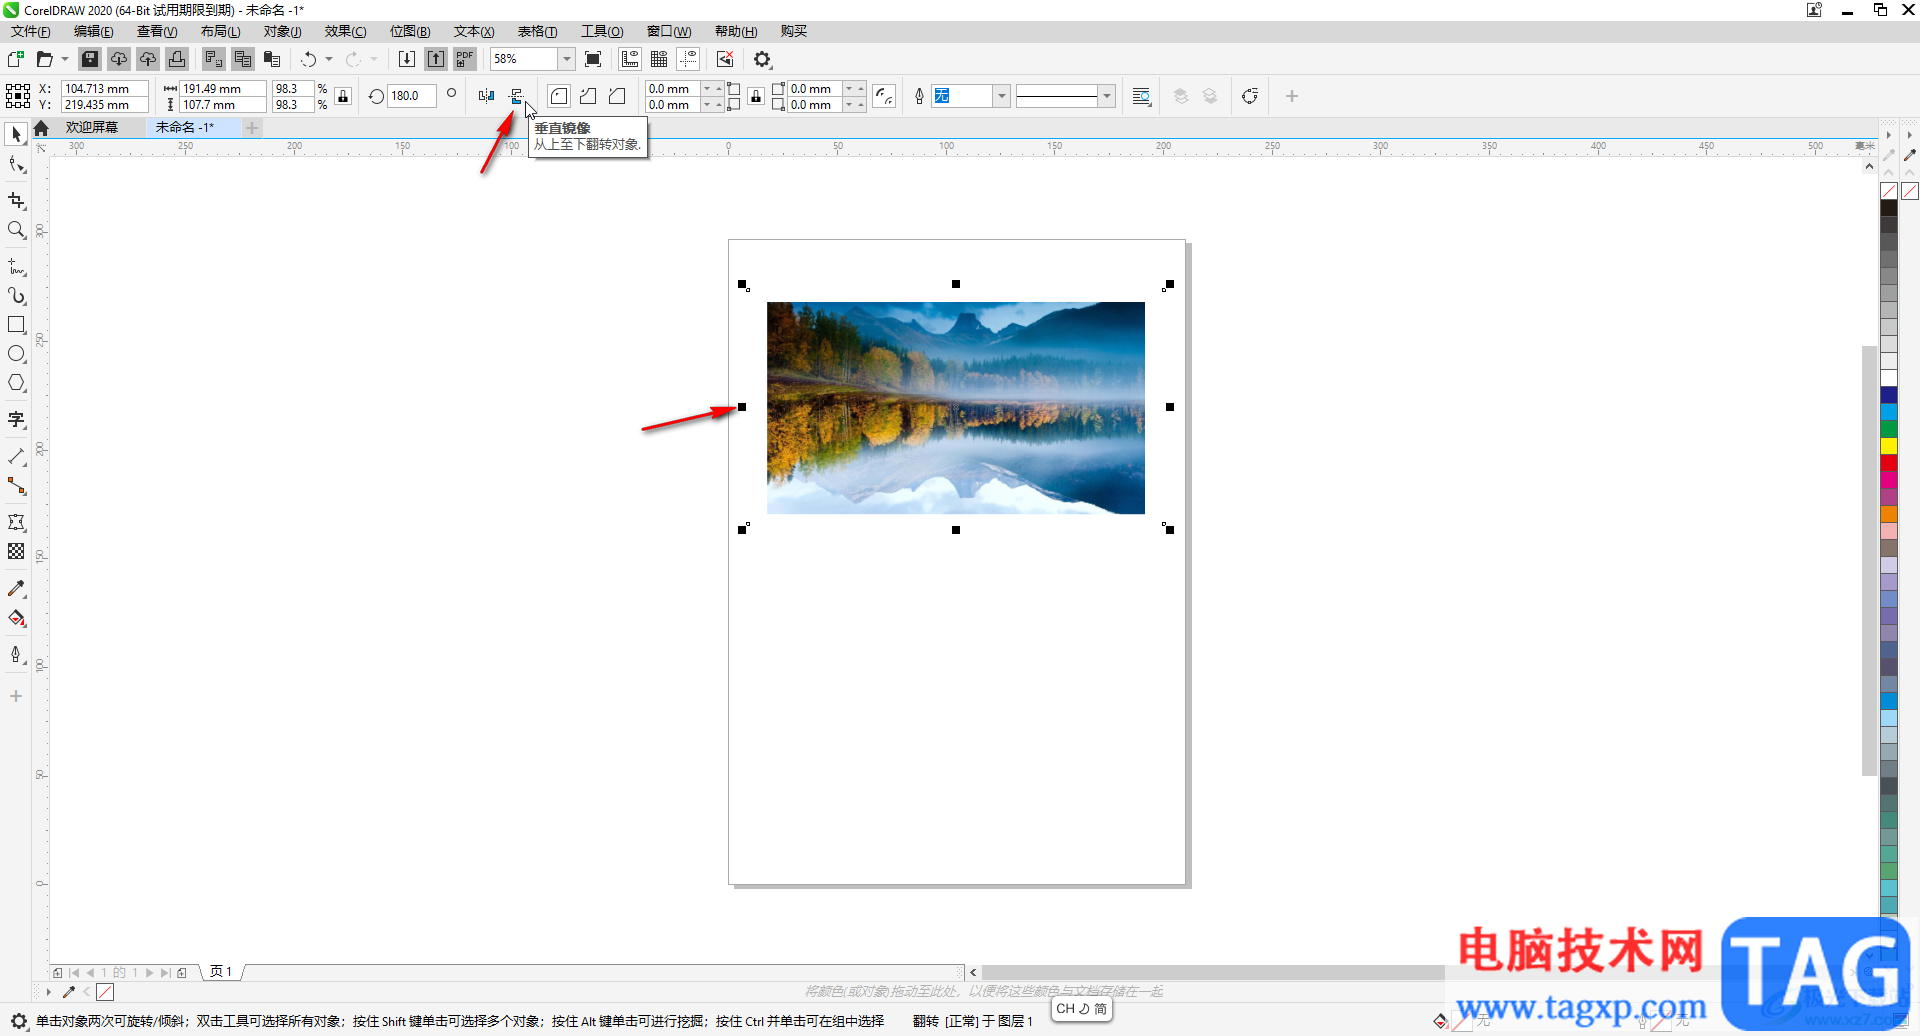Toggle edit corners together lock

point(756,96)
